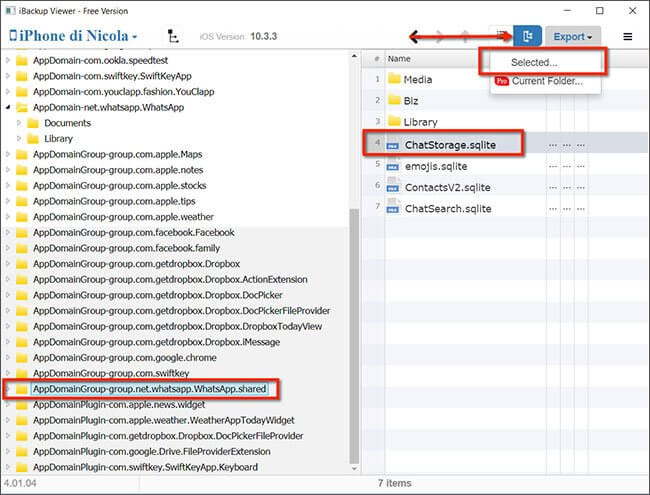The width and height of the screenshot is (650, 495).
Task: Open the iPhone di Nicola device dropdown
Action: [73, 36]
